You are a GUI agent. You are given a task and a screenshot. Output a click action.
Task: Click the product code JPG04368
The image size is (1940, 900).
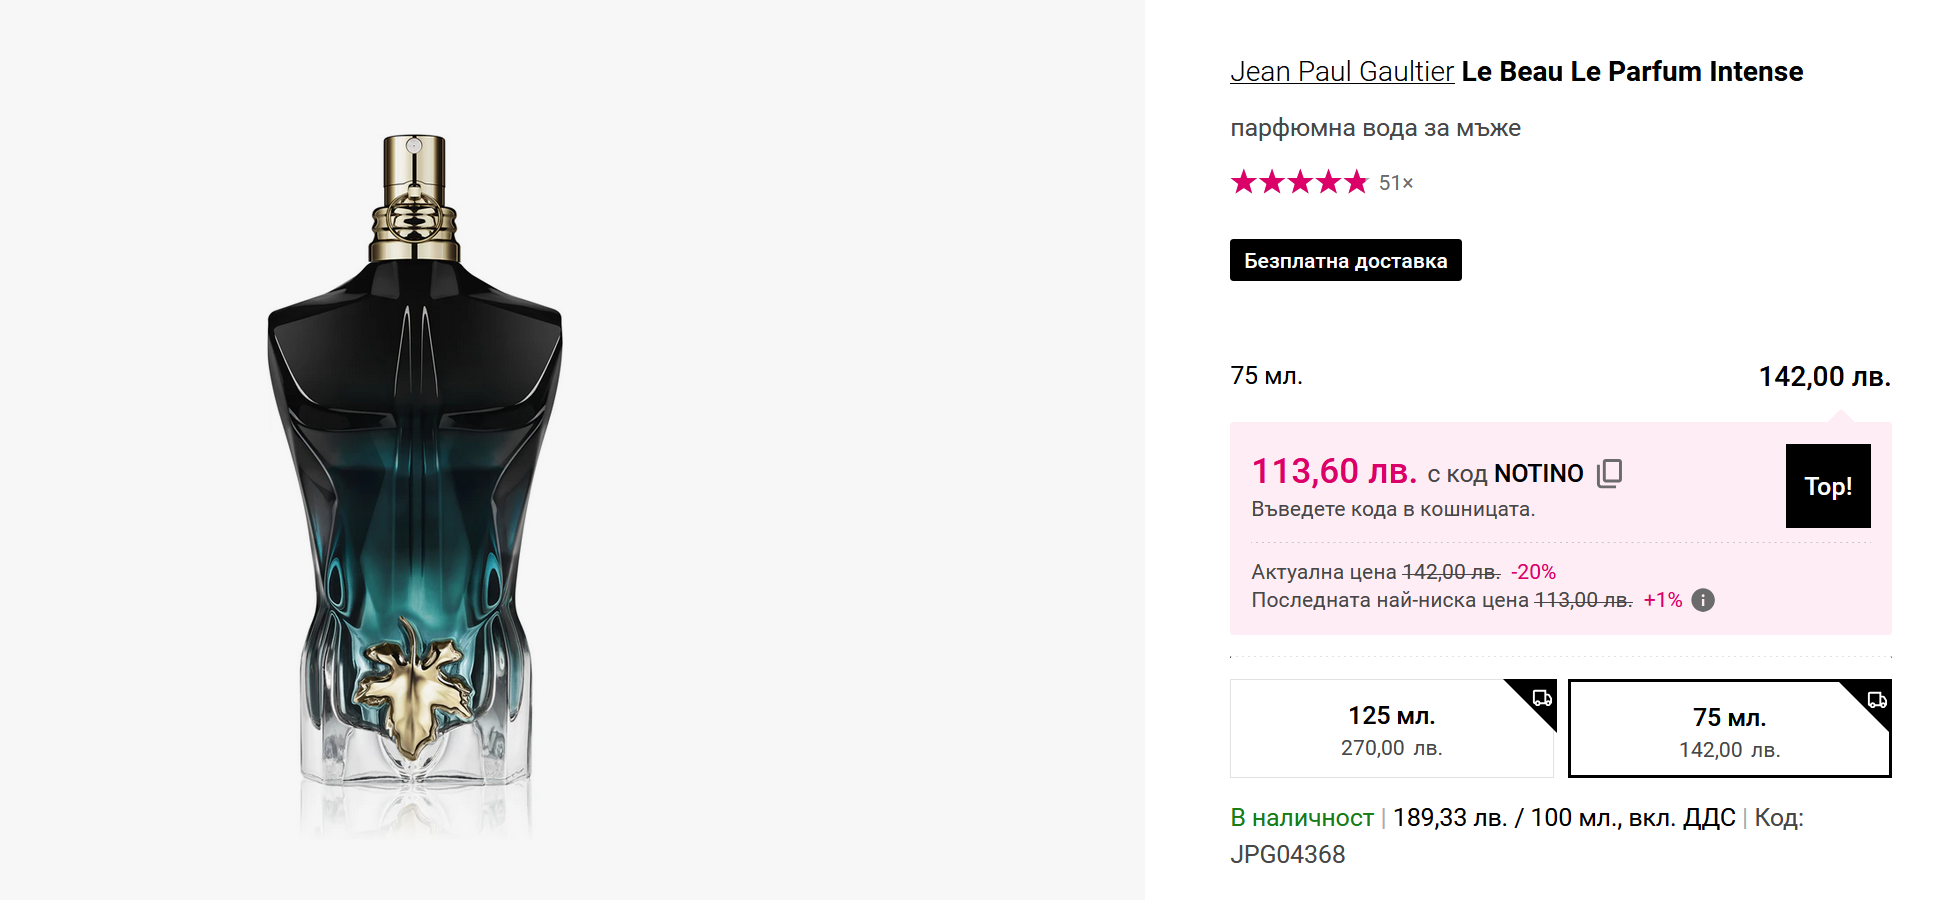coord(1287,855)
